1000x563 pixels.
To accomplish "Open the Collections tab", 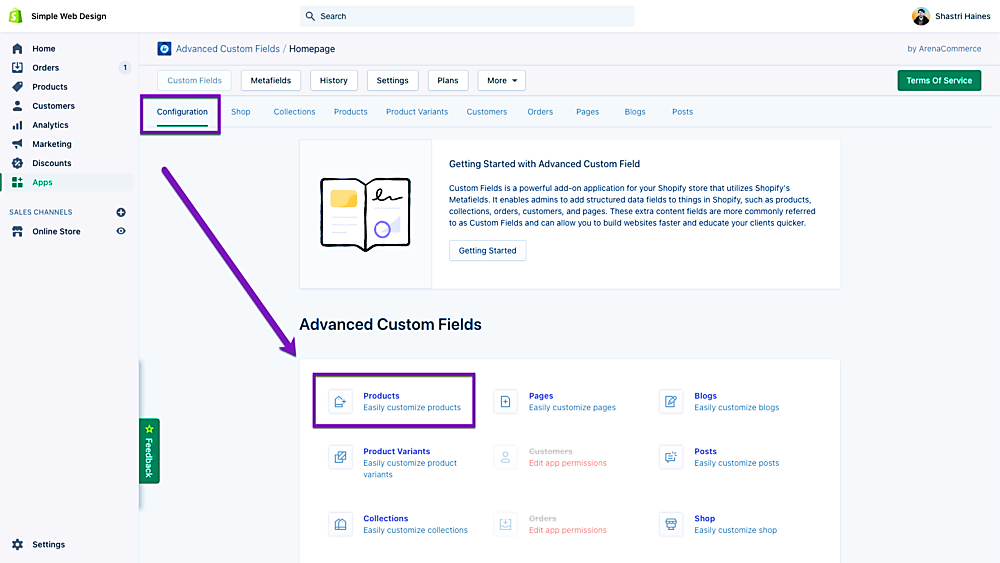I will click(x=295, y=112).
